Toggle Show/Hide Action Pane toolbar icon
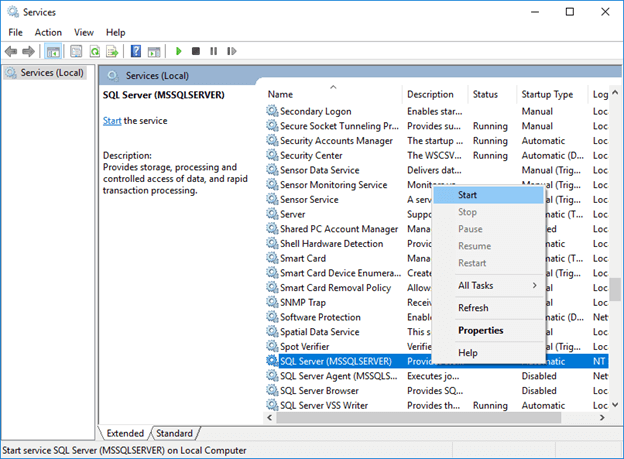Viewport: 624px width, 459px height. click(x=154, y=51)
